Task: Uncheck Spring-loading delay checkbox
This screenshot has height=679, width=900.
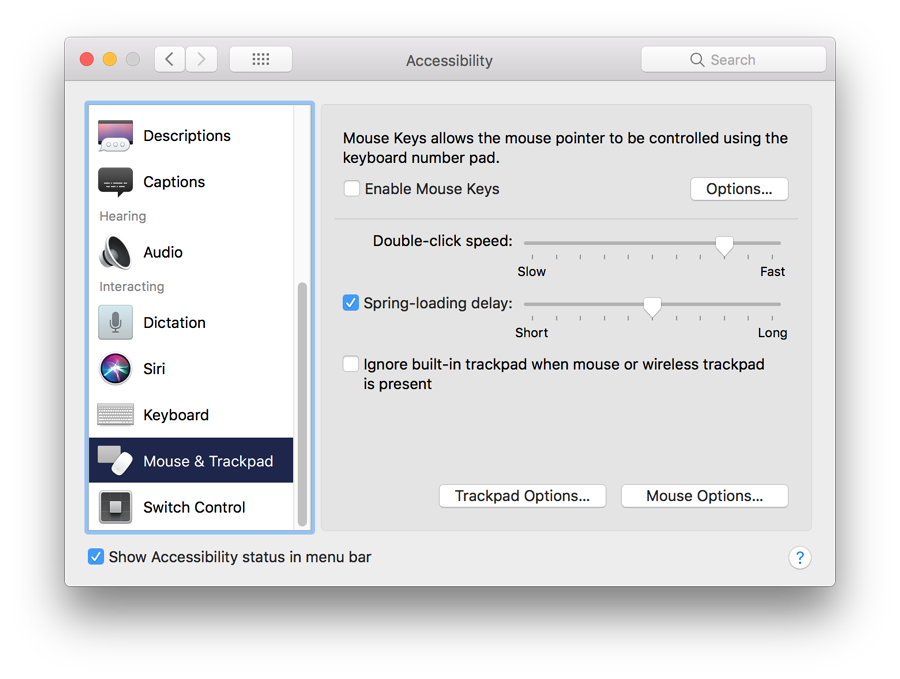Action: click(351, 302)
